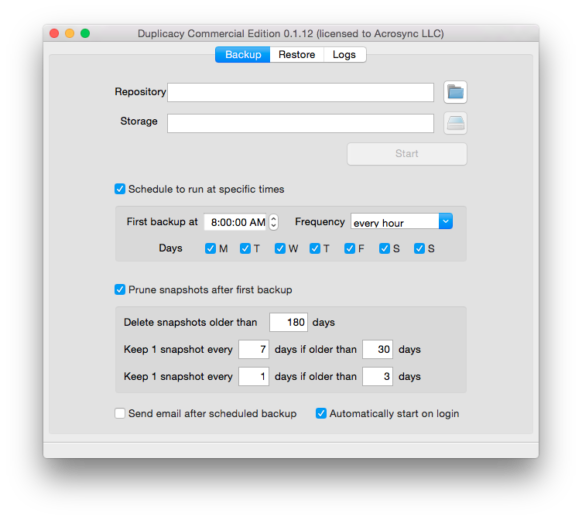
Task: Uncheck Schedule to run at specific times
Action: 120,189
